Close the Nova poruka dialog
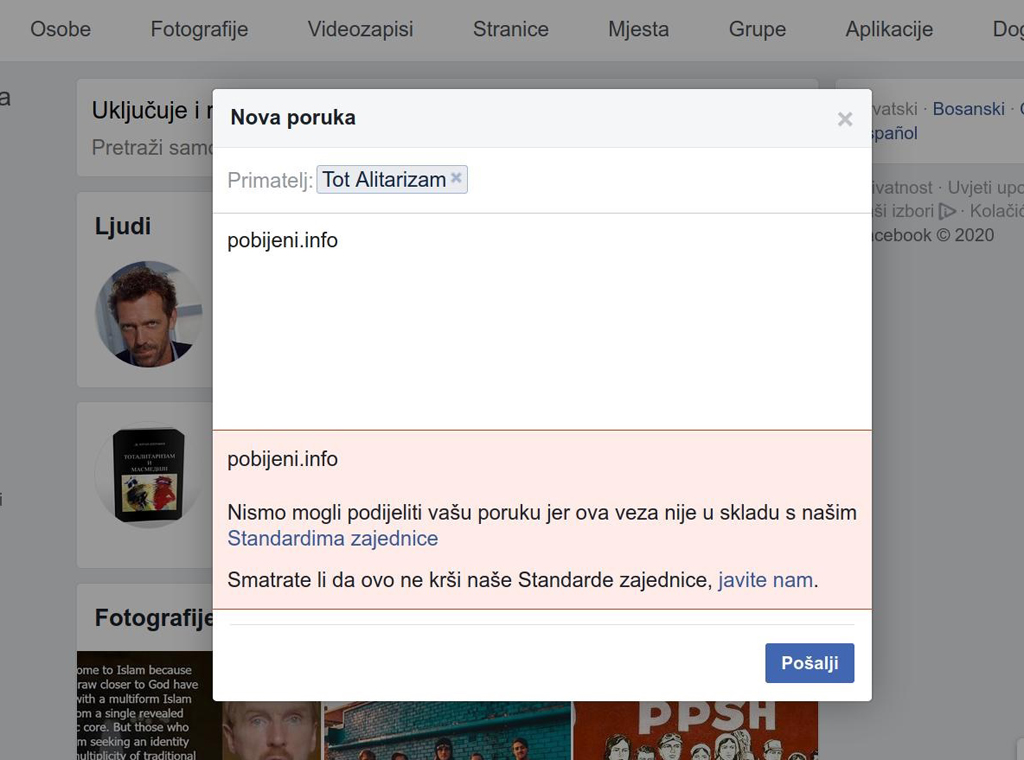 click(x=845, y=119)
